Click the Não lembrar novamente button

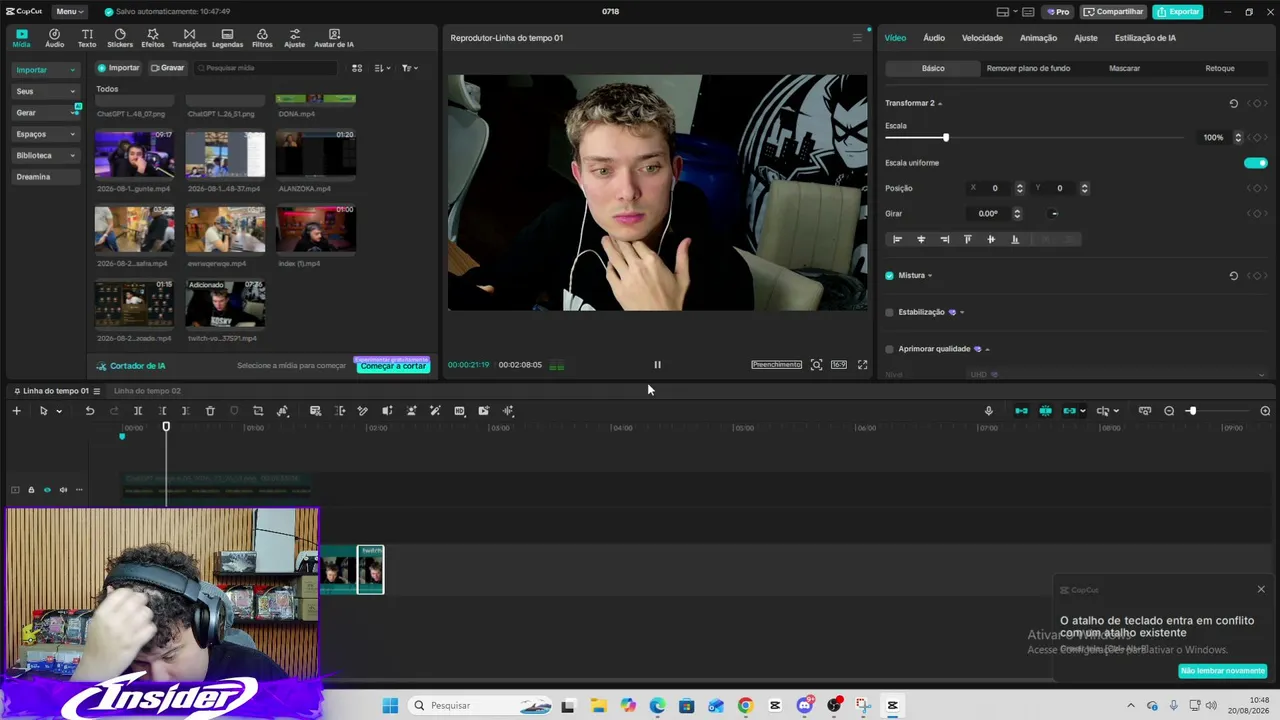[x=1223, y=671]
